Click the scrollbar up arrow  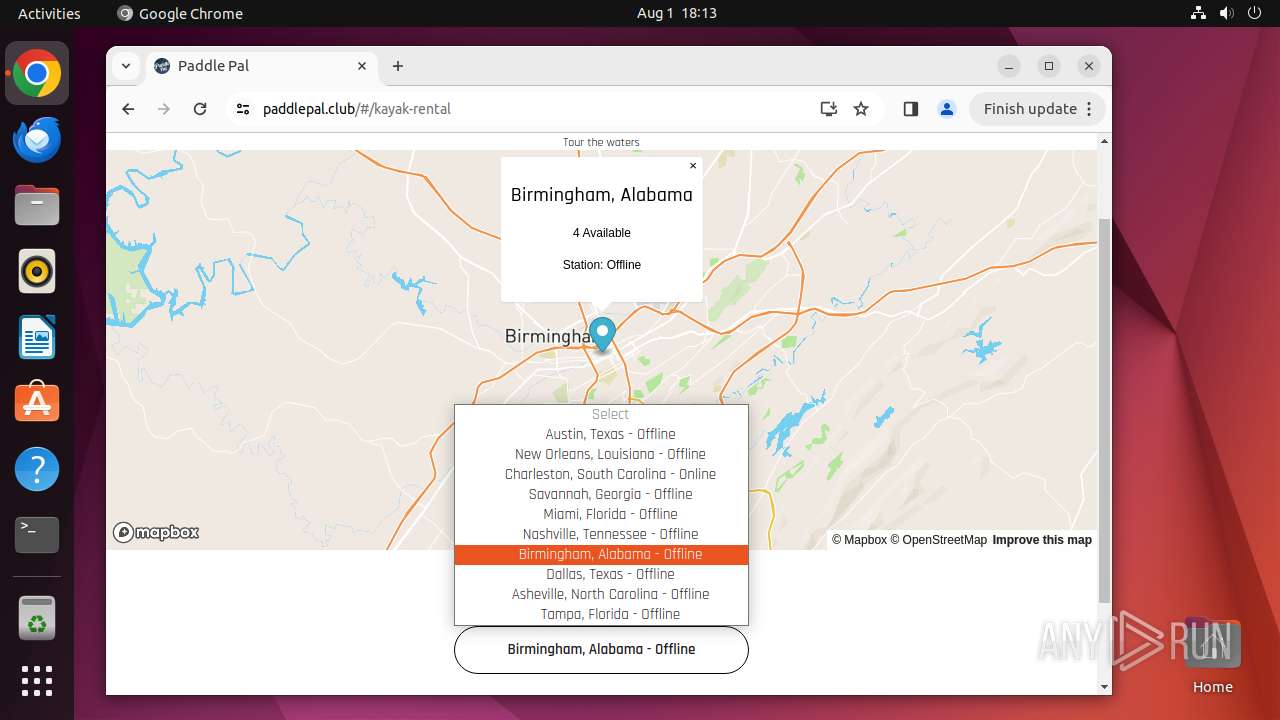click(x=1104, y=141)
